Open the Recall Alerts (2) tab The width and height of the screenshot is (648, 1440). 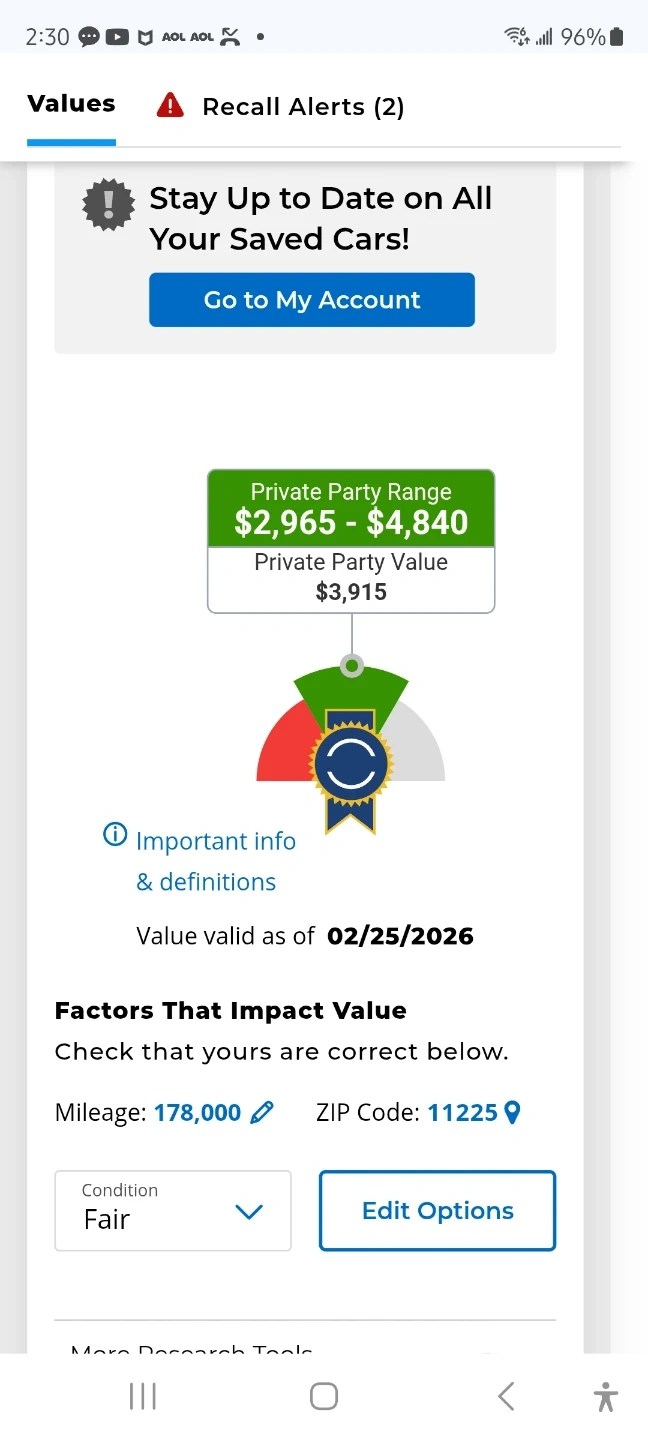(x=303, y=107)
